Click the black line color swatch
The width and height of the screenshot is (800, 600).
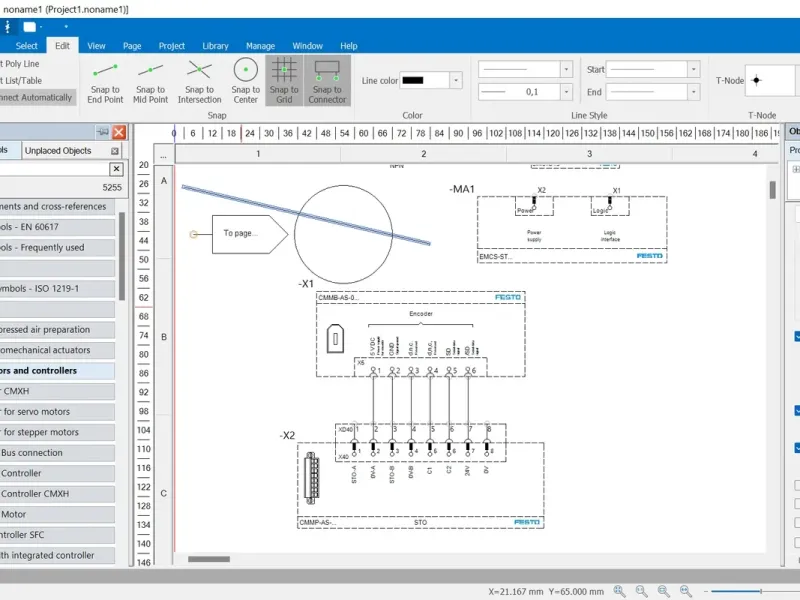pos(413,80)
